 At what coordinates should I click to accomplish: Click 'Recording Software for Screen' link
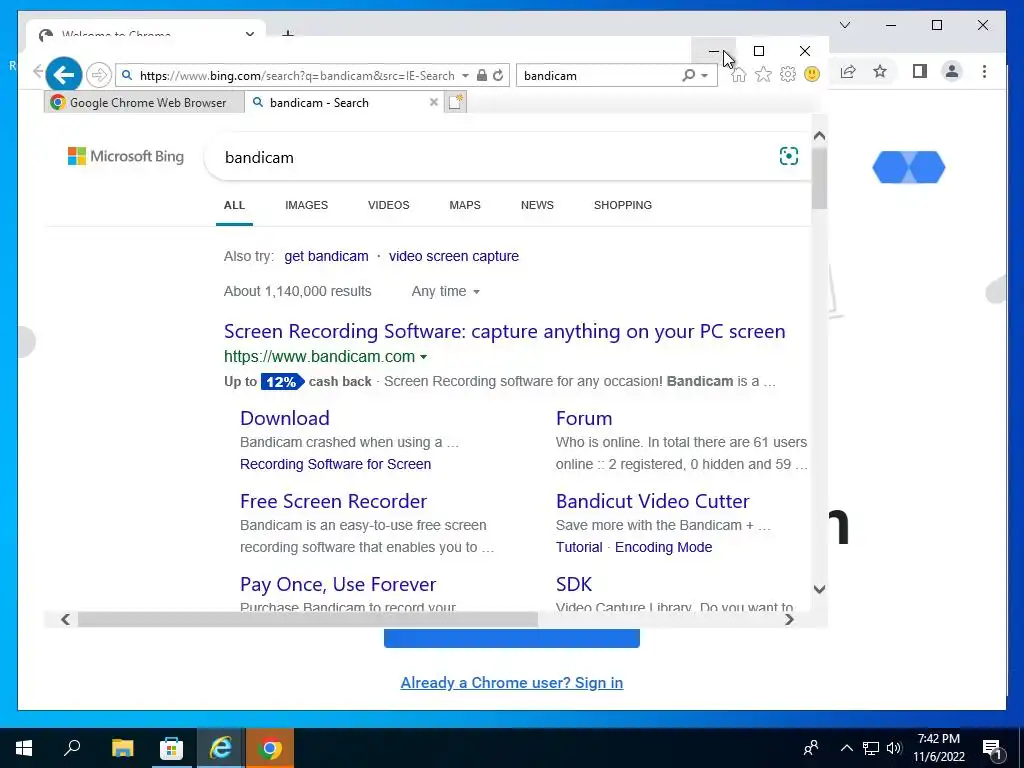coord(336,464)
